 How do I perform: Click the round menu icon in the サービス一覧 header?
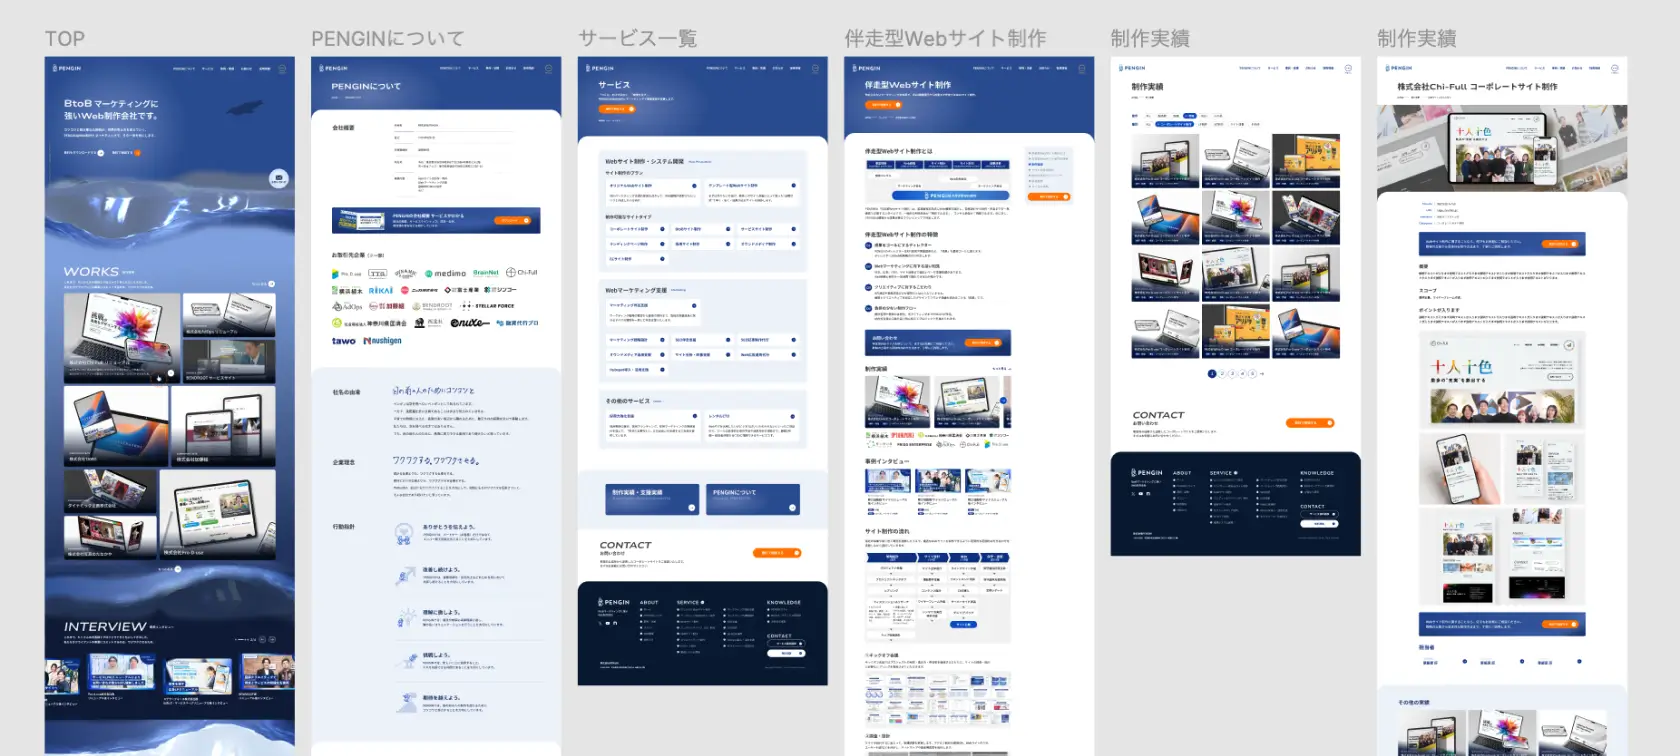click(815, 69)
